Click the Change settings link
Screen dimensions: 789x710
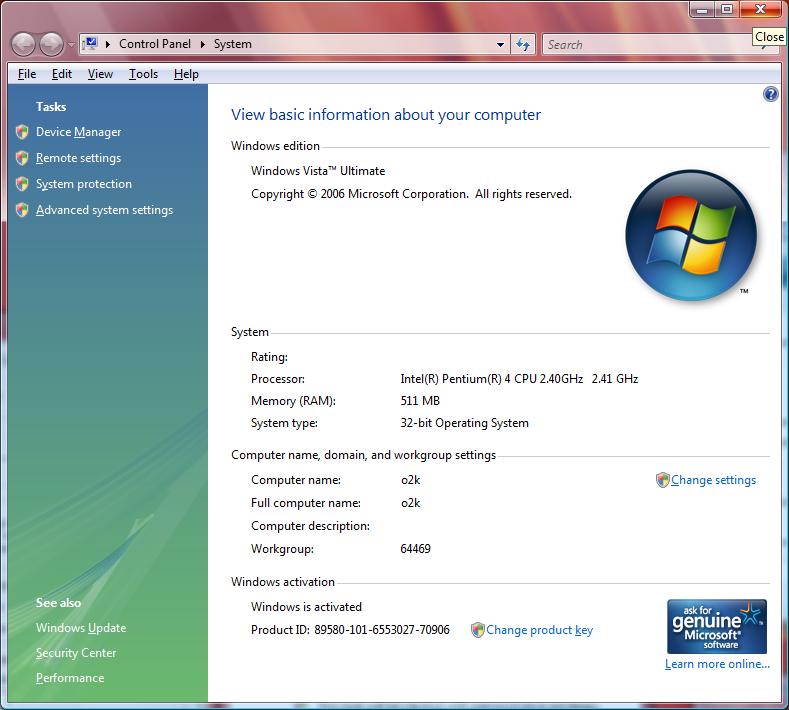(x=714, y=480)
